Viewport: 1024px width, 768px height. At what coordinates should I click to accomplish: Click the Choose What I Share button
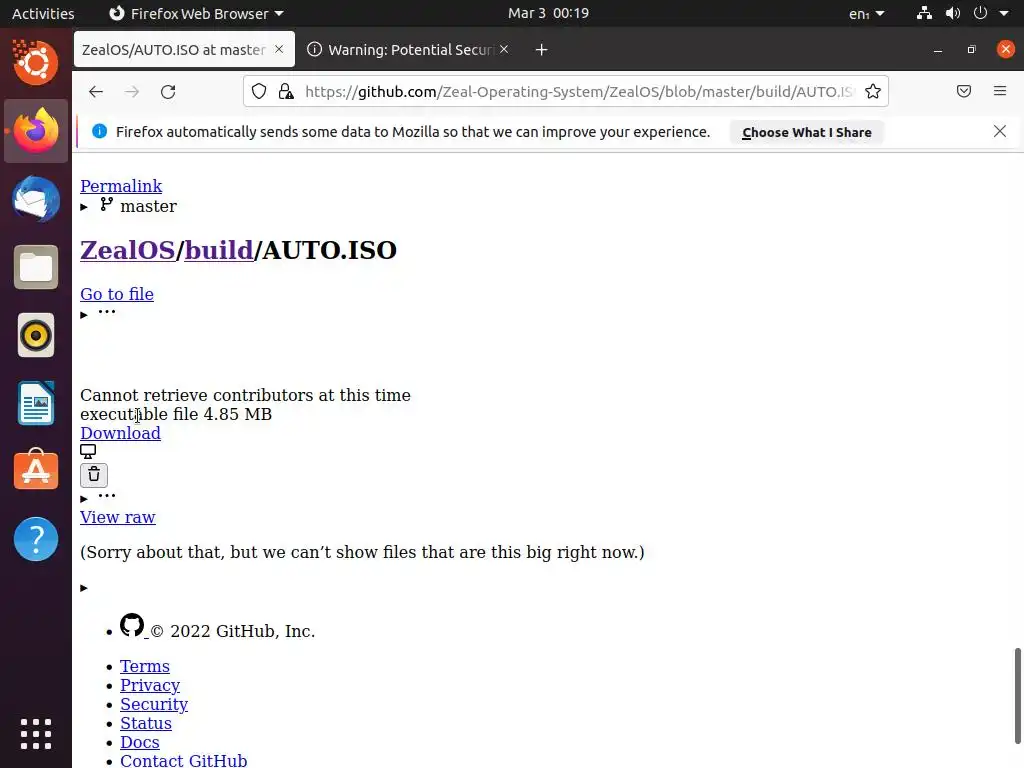pyautogui.click(x=807, y=132)
